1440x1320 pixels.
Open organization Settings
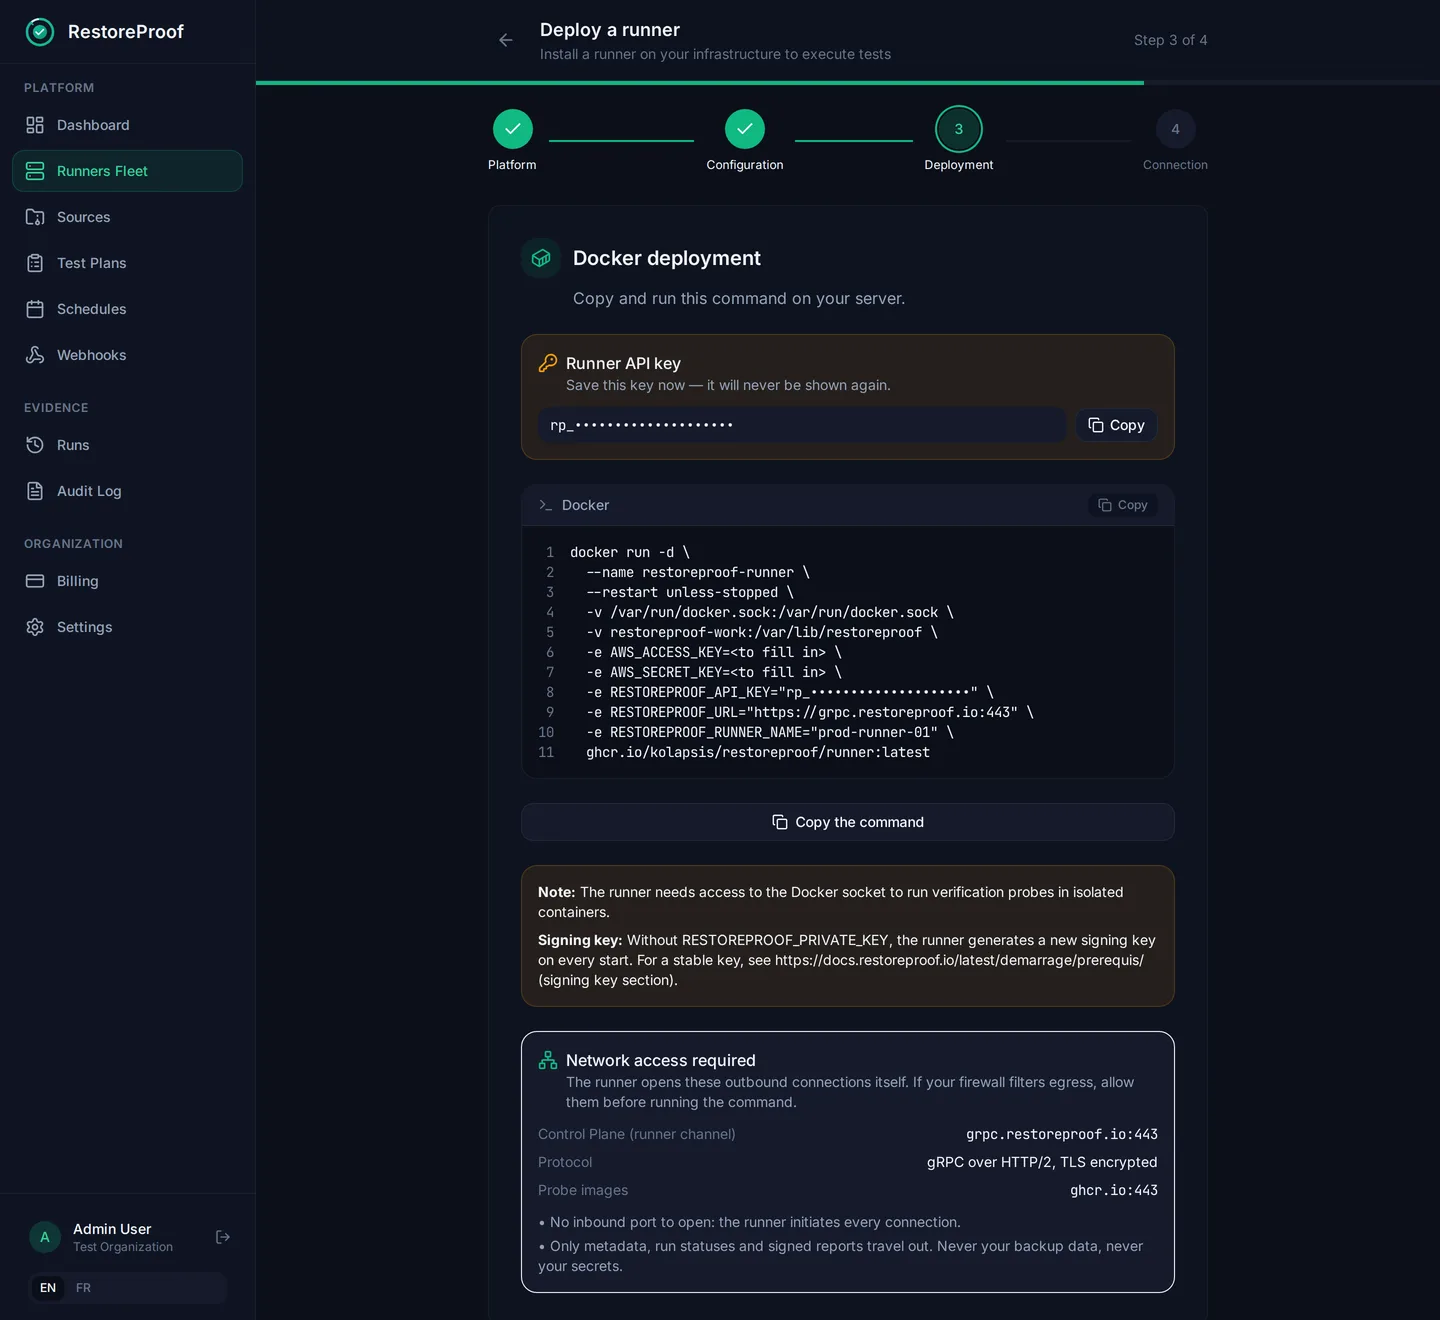[x=127, y=627]
